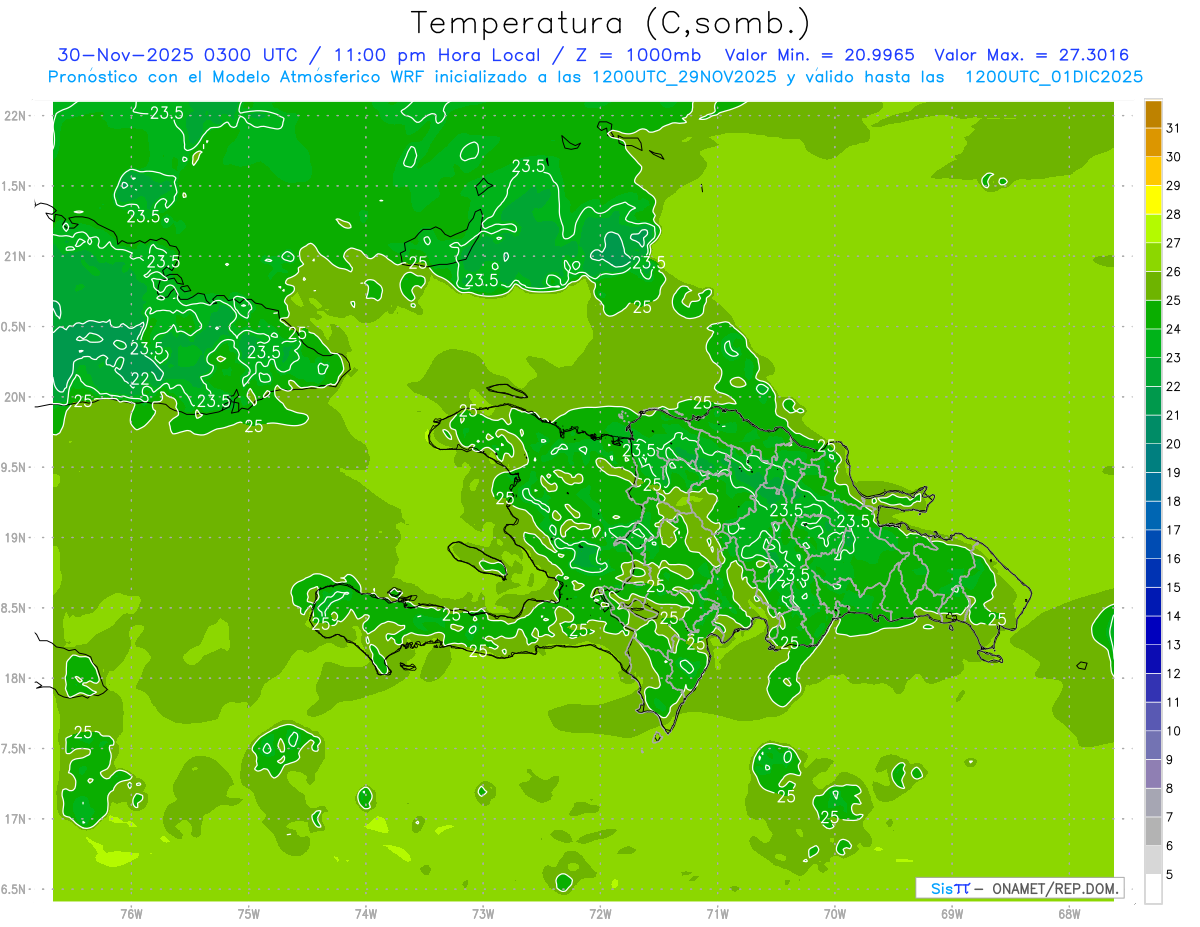This screenshot has width=1200, height=927.
Task: Click the legend value 23
Action: [x=1174, y=358]
